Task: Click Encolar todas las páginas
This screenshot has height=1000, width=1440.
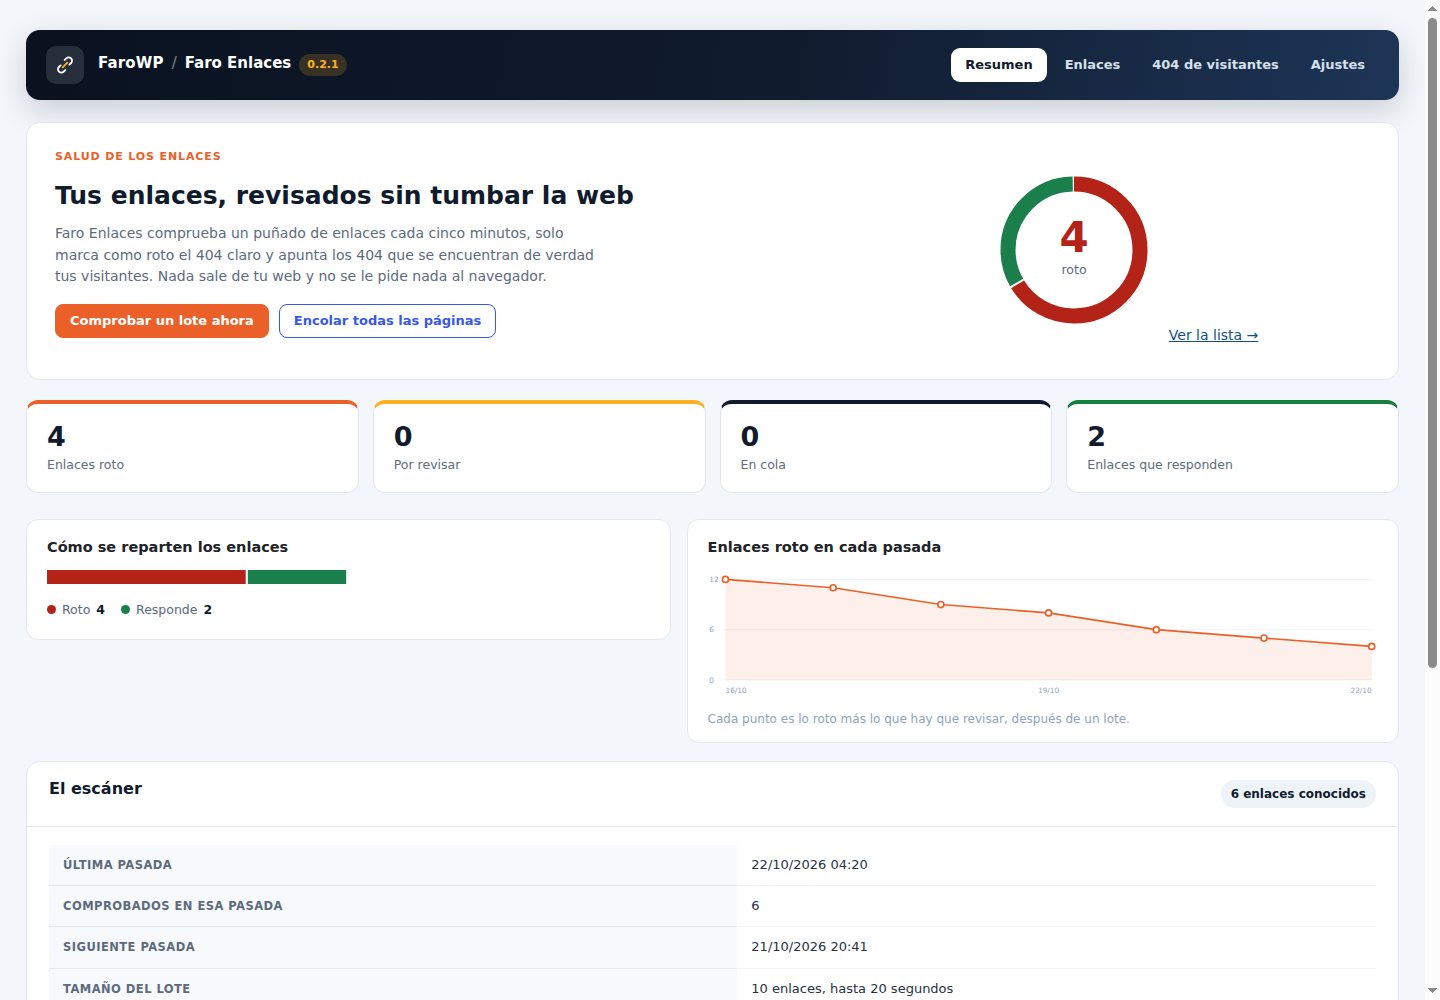Action: [387, 321]
